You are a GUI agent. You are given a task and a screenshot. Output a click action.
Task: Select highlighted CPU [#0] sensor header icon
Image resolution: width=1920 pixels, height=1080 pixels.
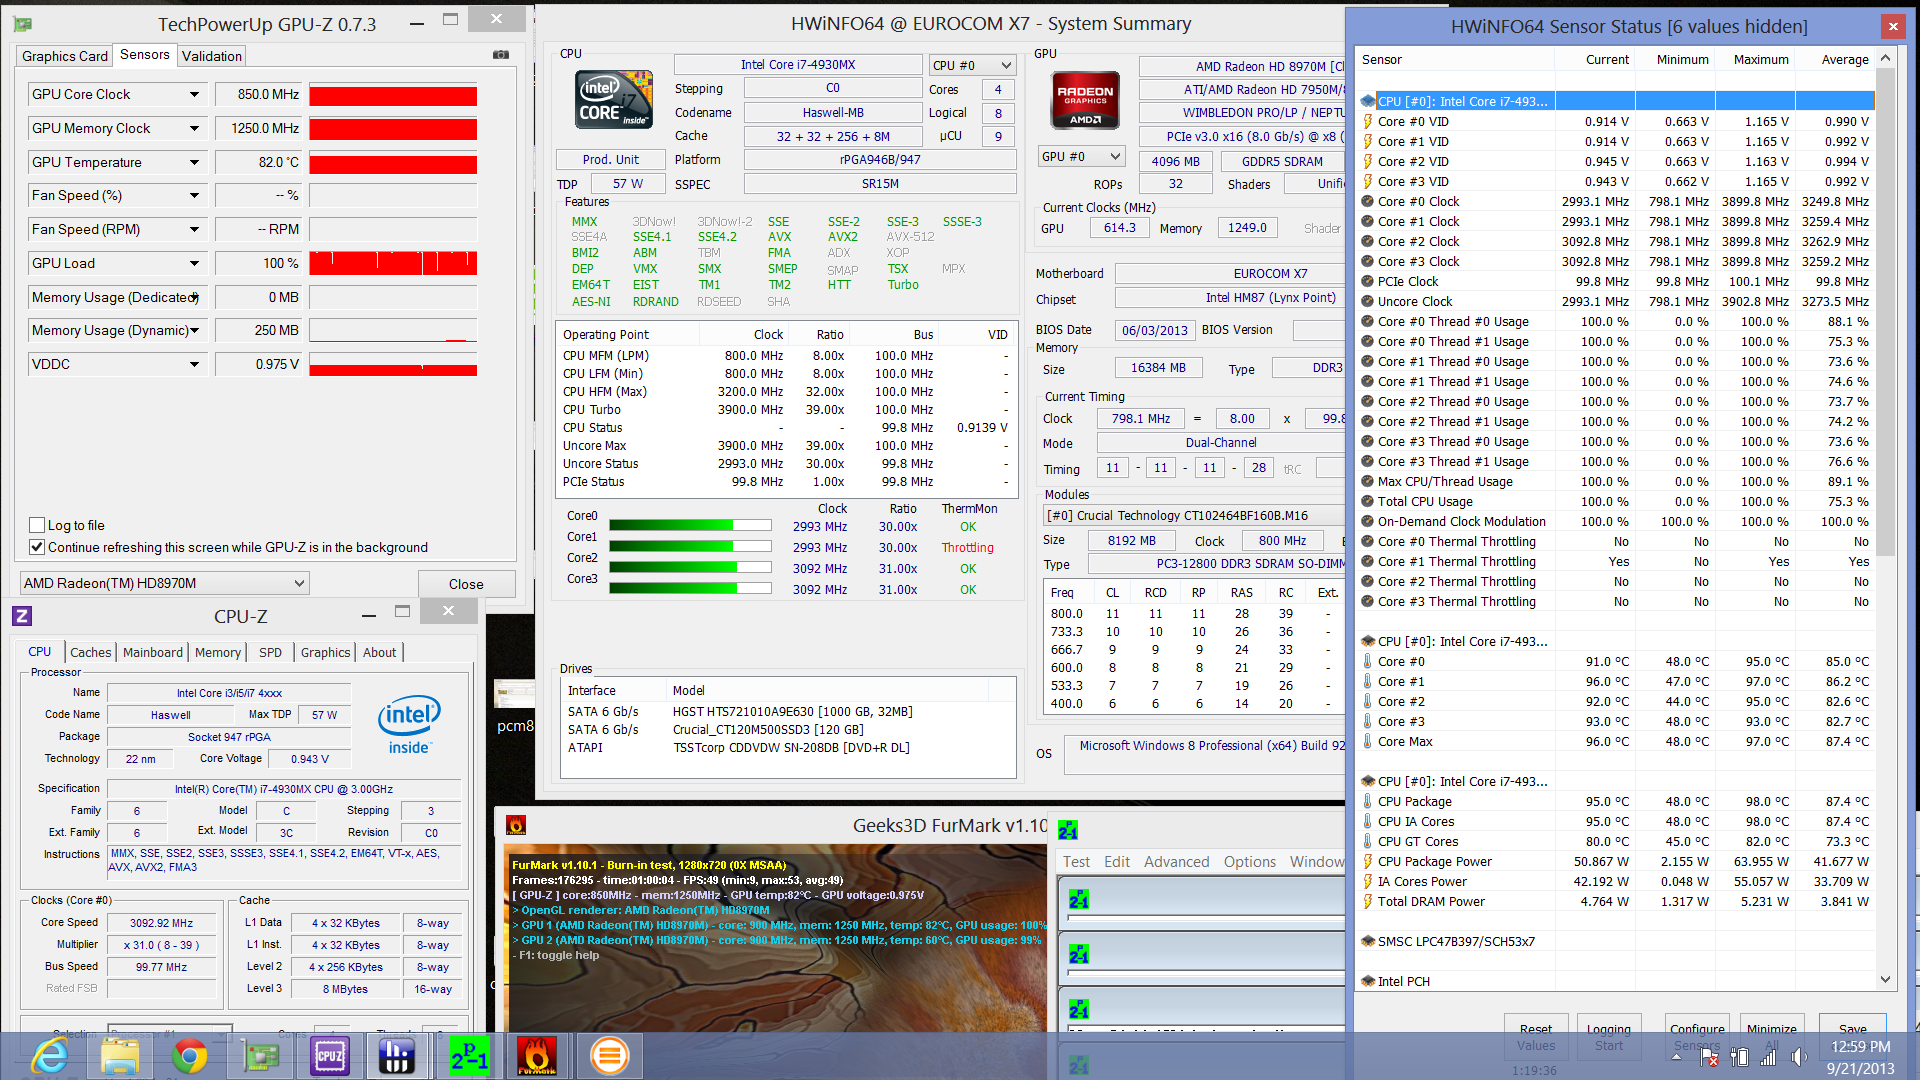coord(1367,101)
